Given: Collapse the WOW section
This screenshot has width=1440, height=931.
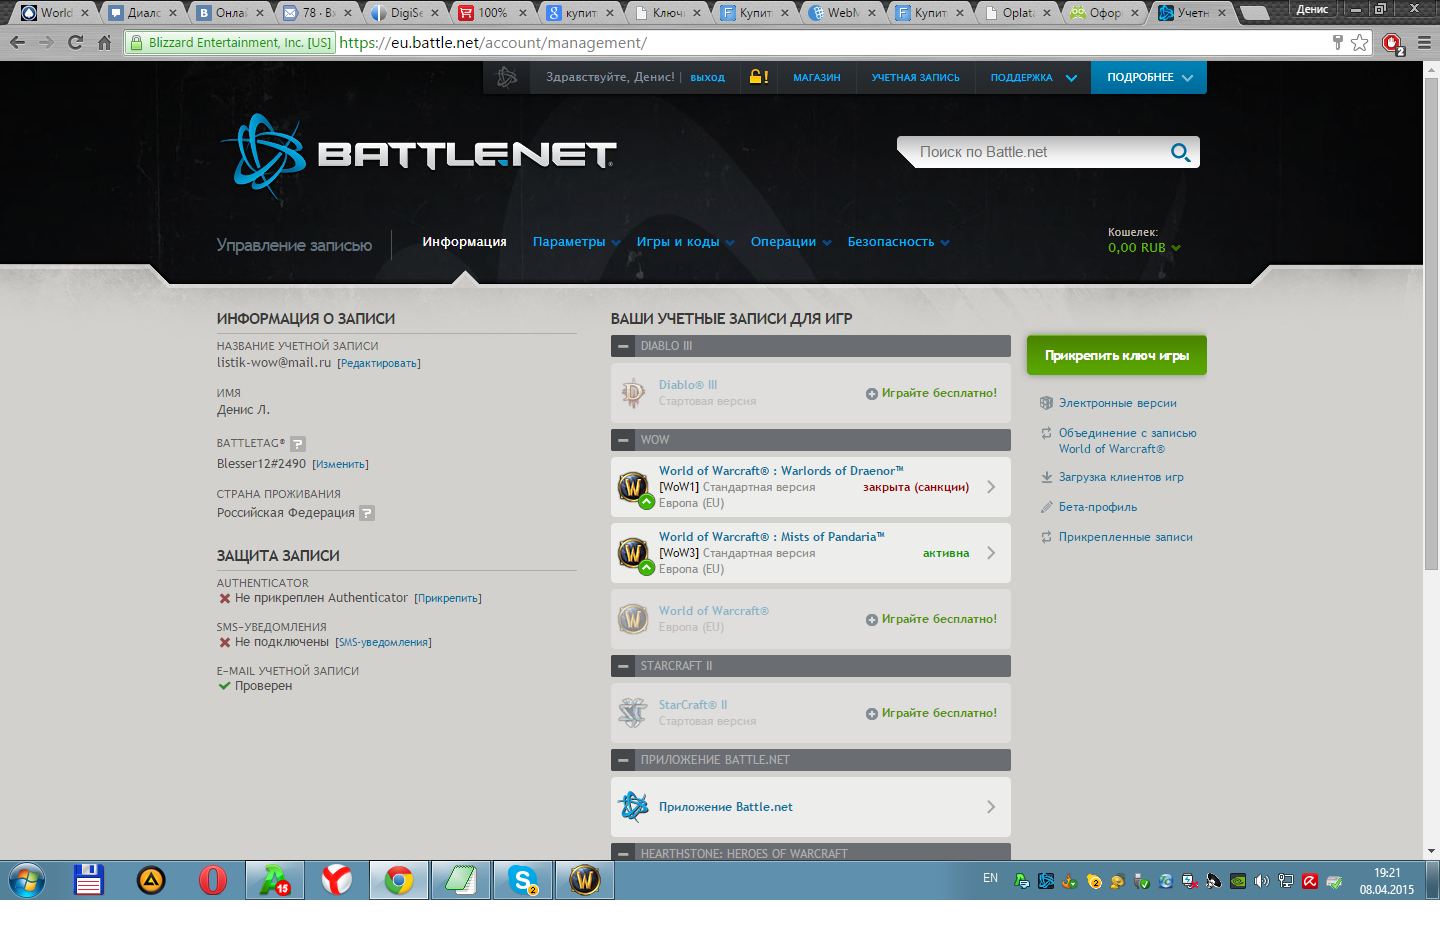Looking at the screenshot, I should coord(623,440).
